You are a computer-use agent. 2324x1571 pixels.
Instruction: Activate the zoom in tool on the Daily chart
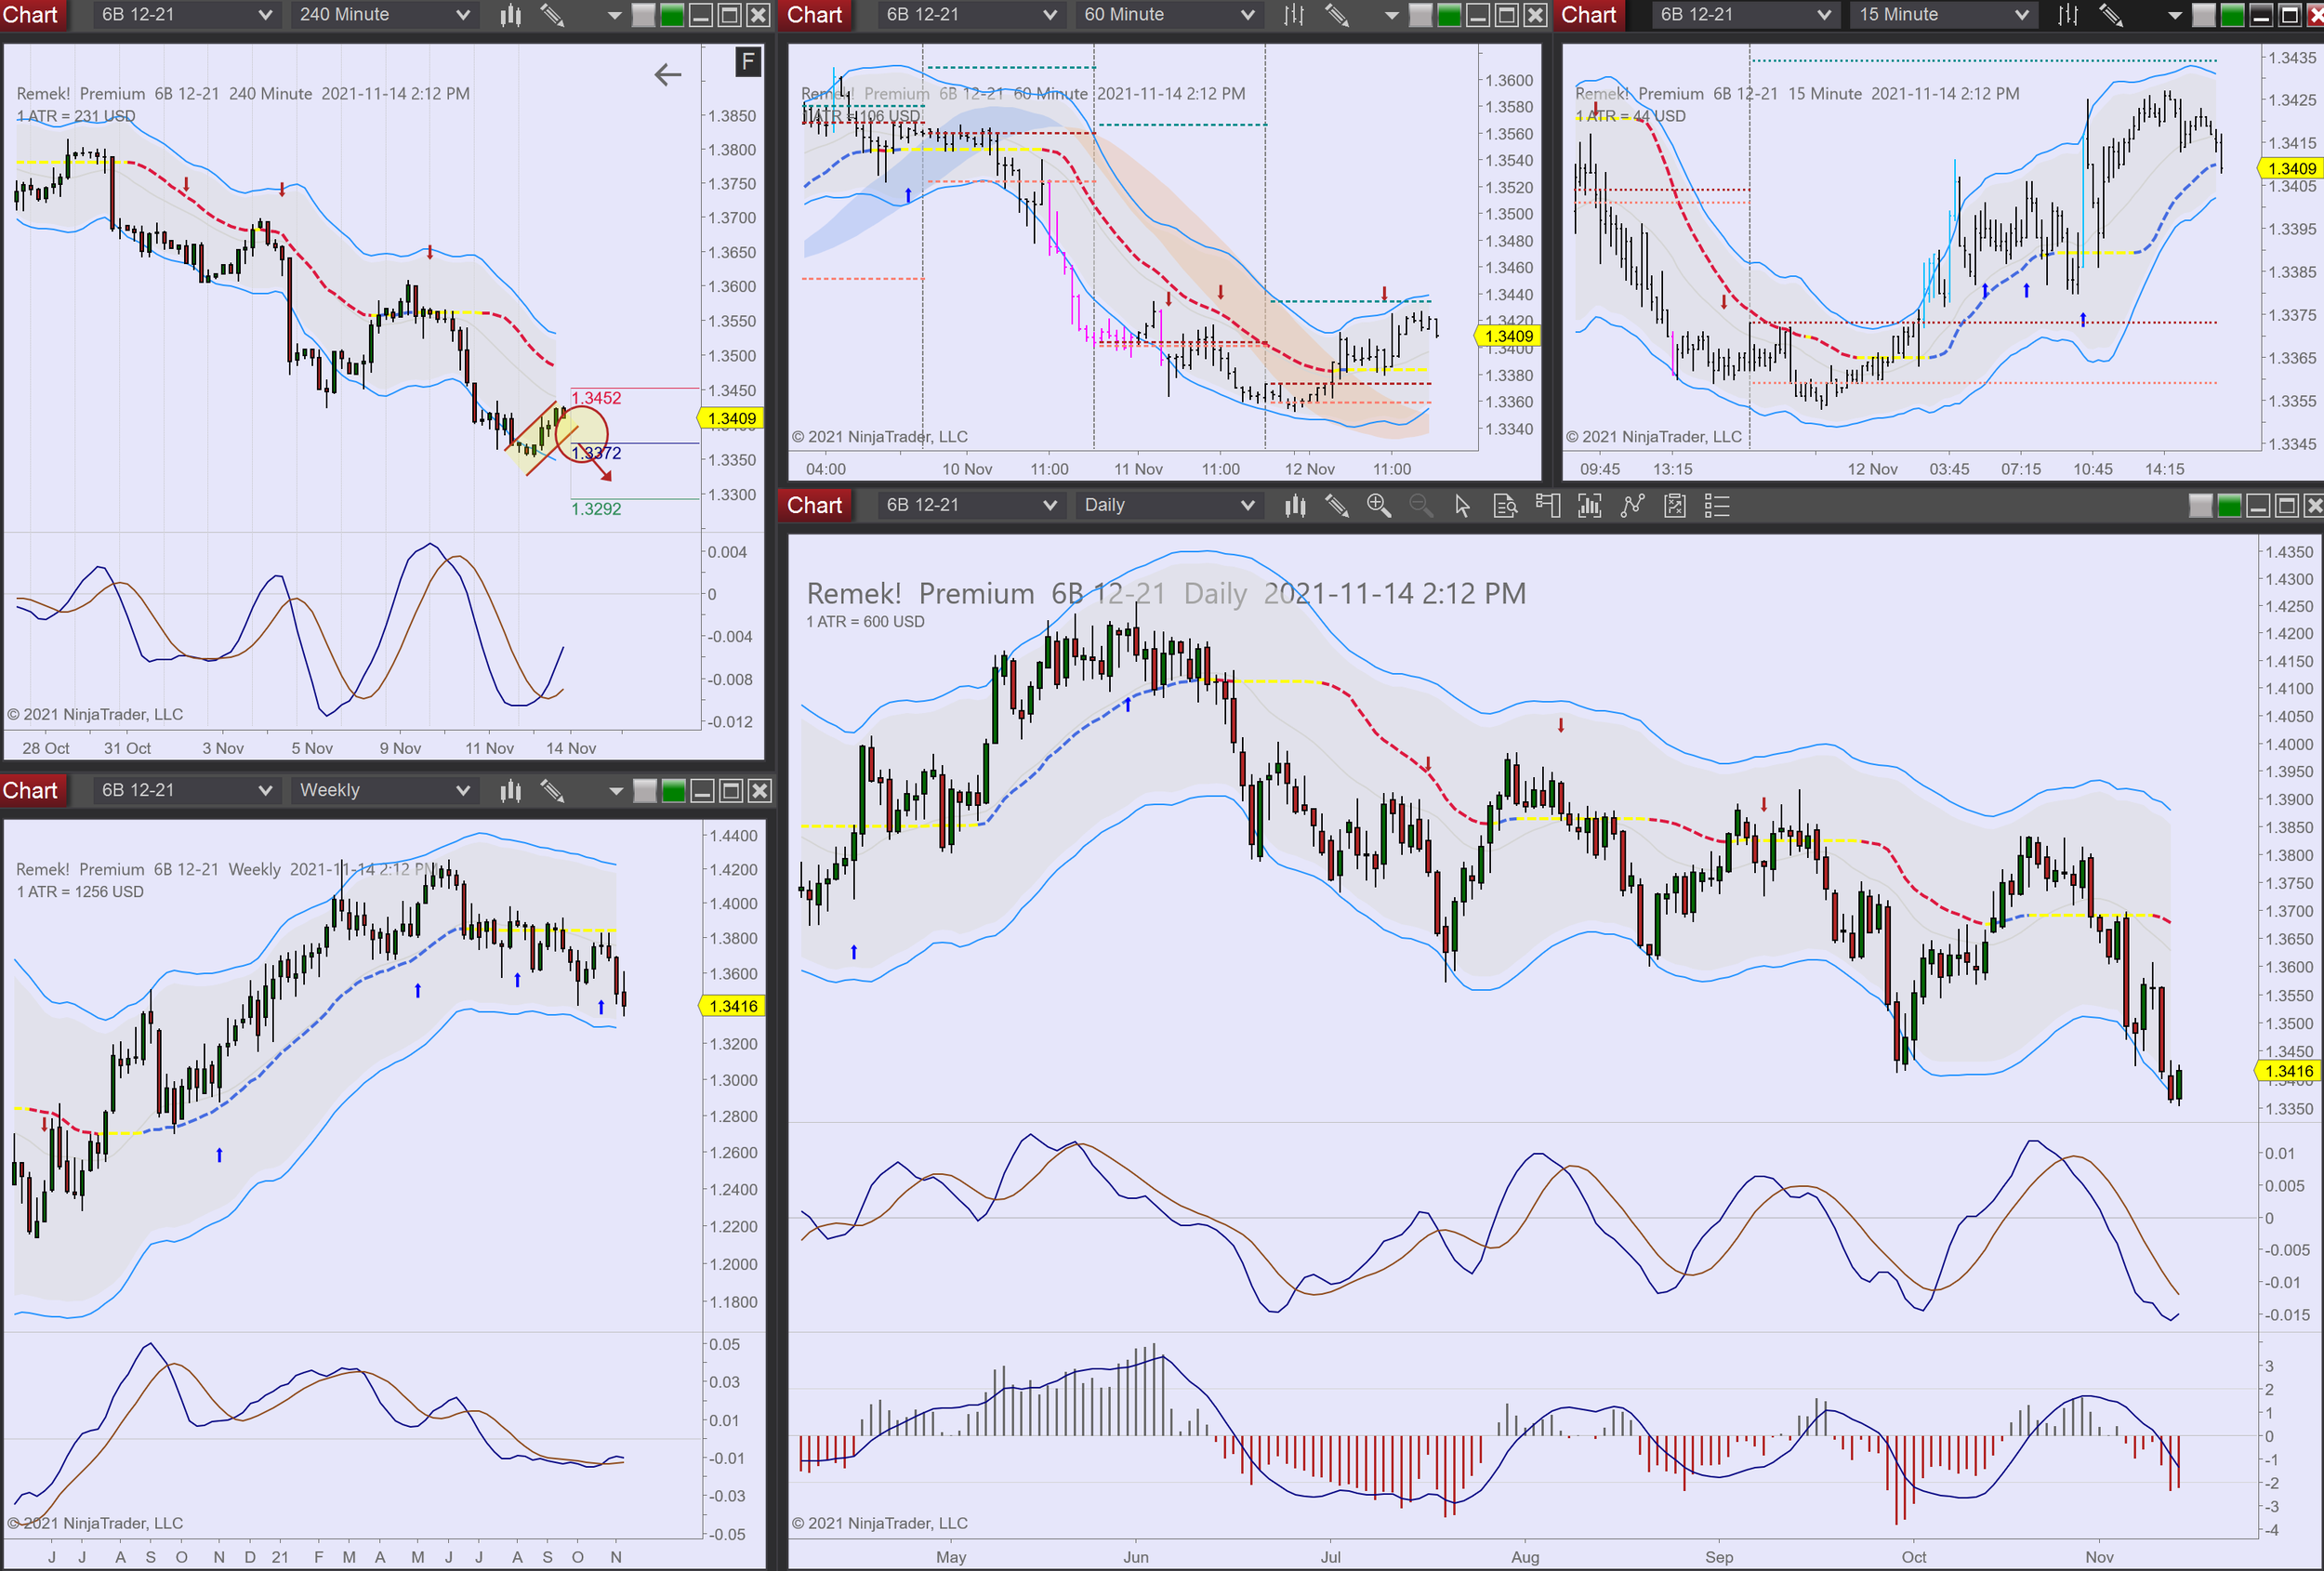point(1380,506)
